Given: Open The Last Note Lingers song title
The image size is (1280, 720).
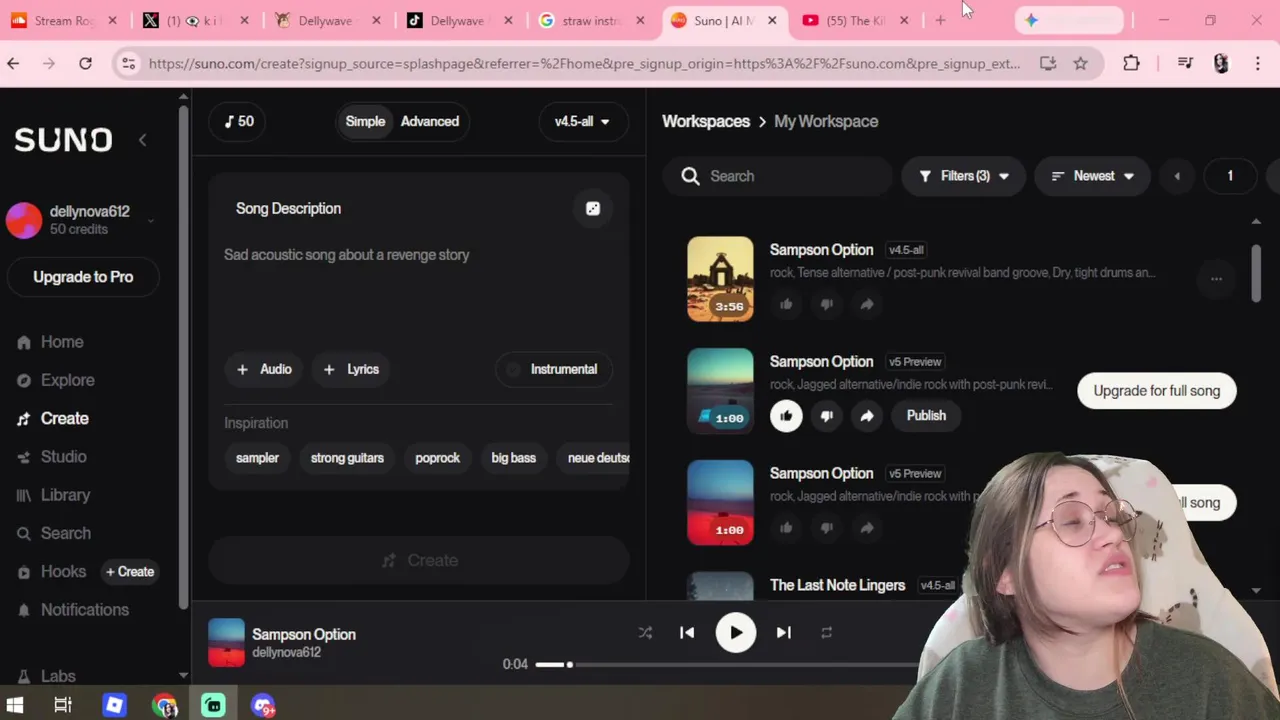Looking at the screenshot, I should point(837,585).
